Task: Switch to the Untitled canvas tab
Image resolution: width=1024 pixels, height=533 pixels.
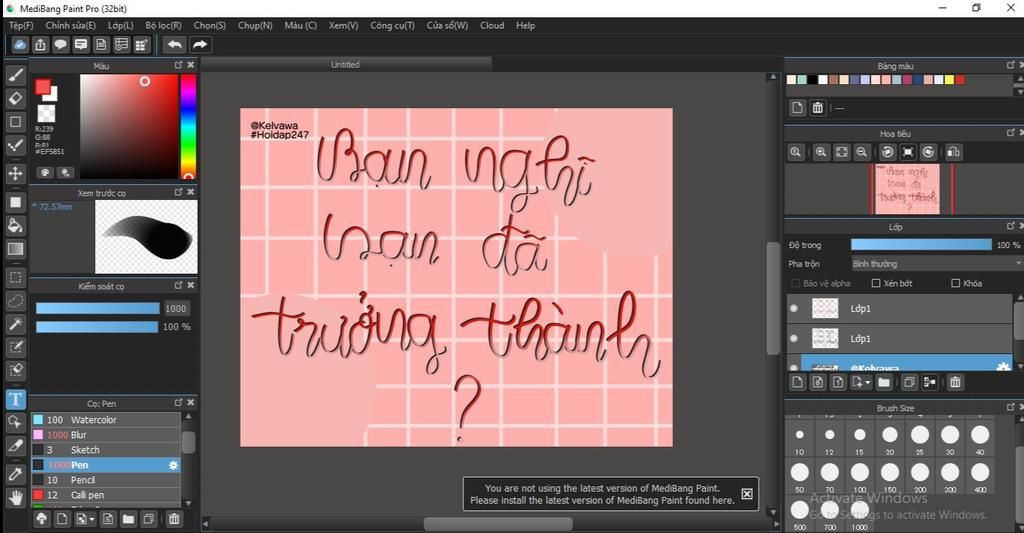Action: tap(345, 64)
